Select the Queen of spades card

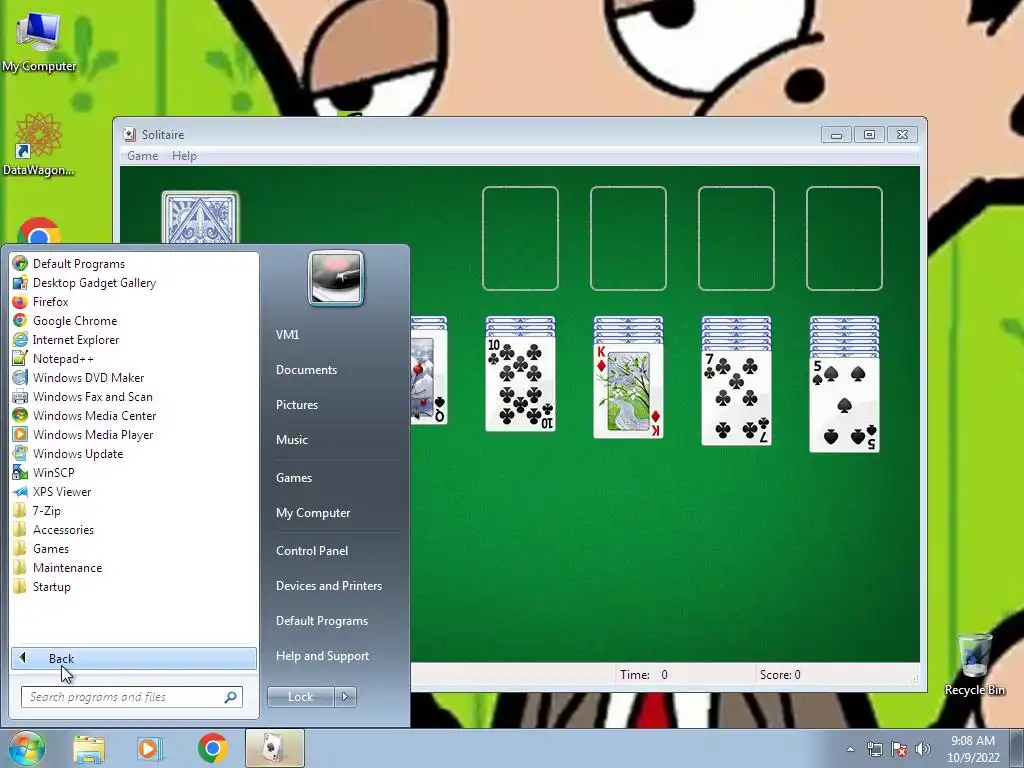[429, 377]
